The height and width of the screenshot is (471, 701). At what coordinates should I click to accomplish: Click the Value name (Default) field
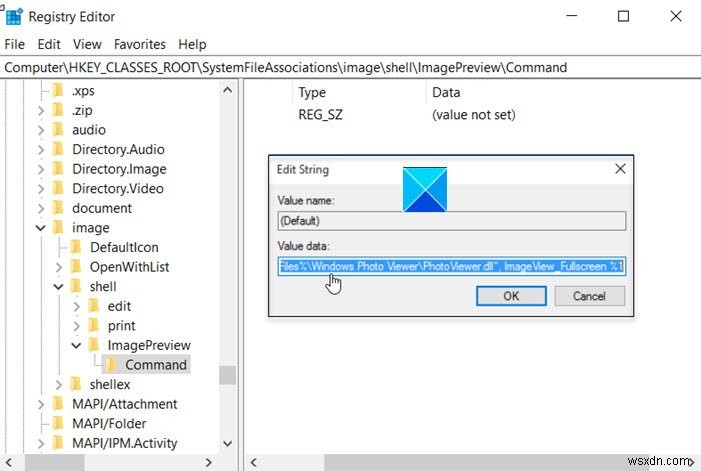point(452,221)
